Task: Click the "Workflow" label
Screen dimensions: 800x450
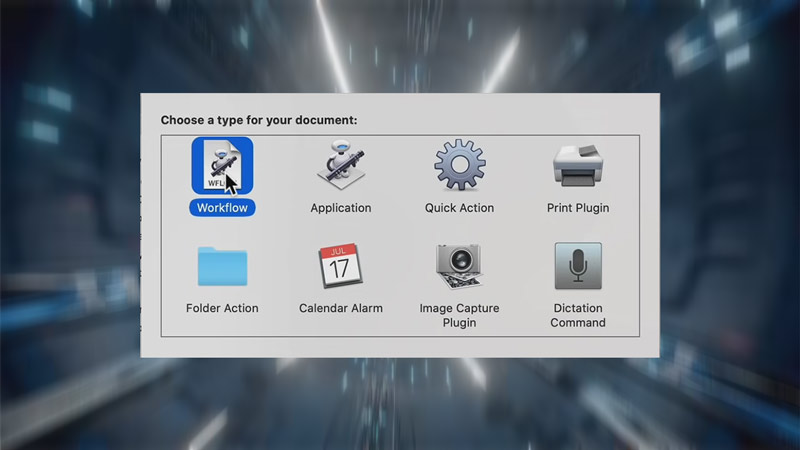Action: tap(222, 208)
